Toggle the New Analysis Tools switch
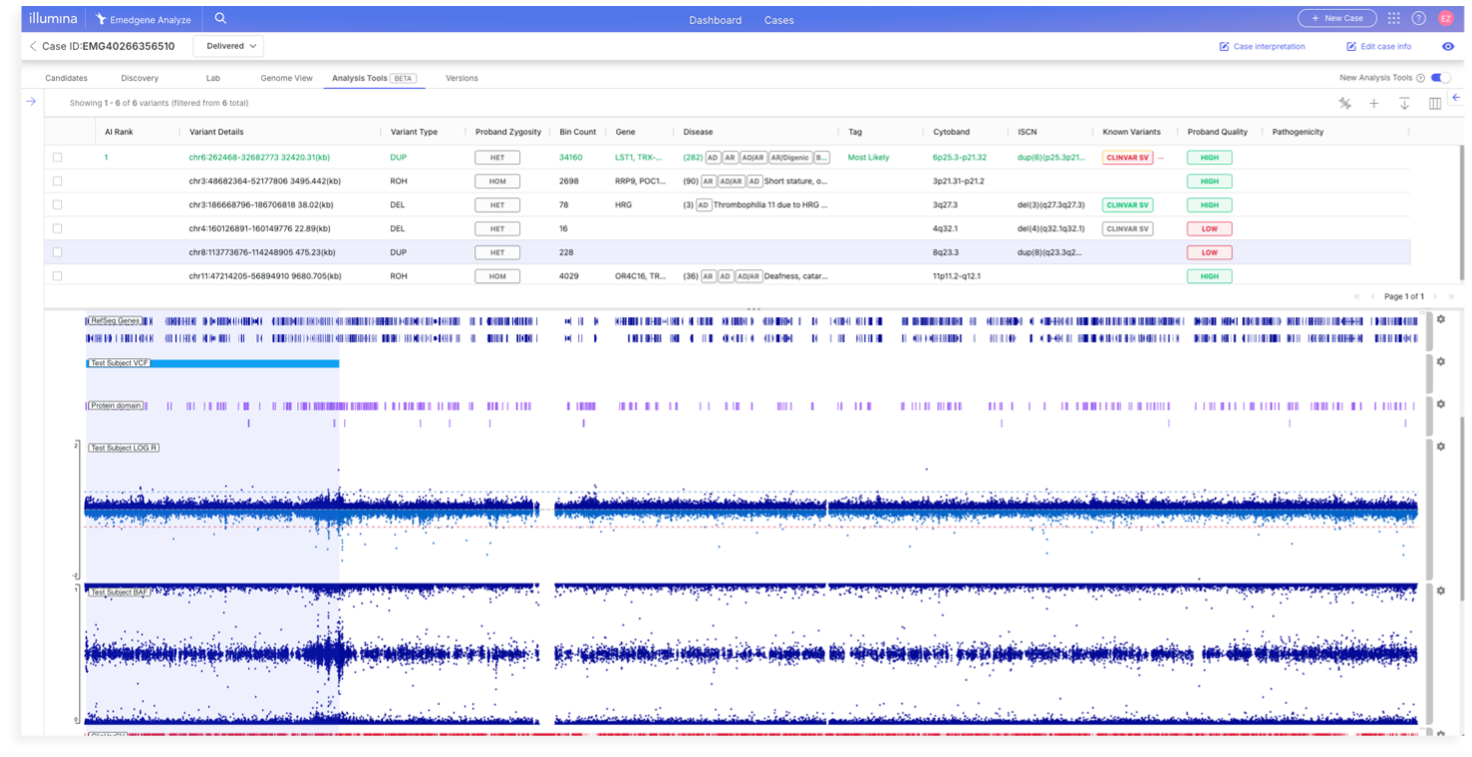This screenshot has height=757, width=1472. 1440,78
